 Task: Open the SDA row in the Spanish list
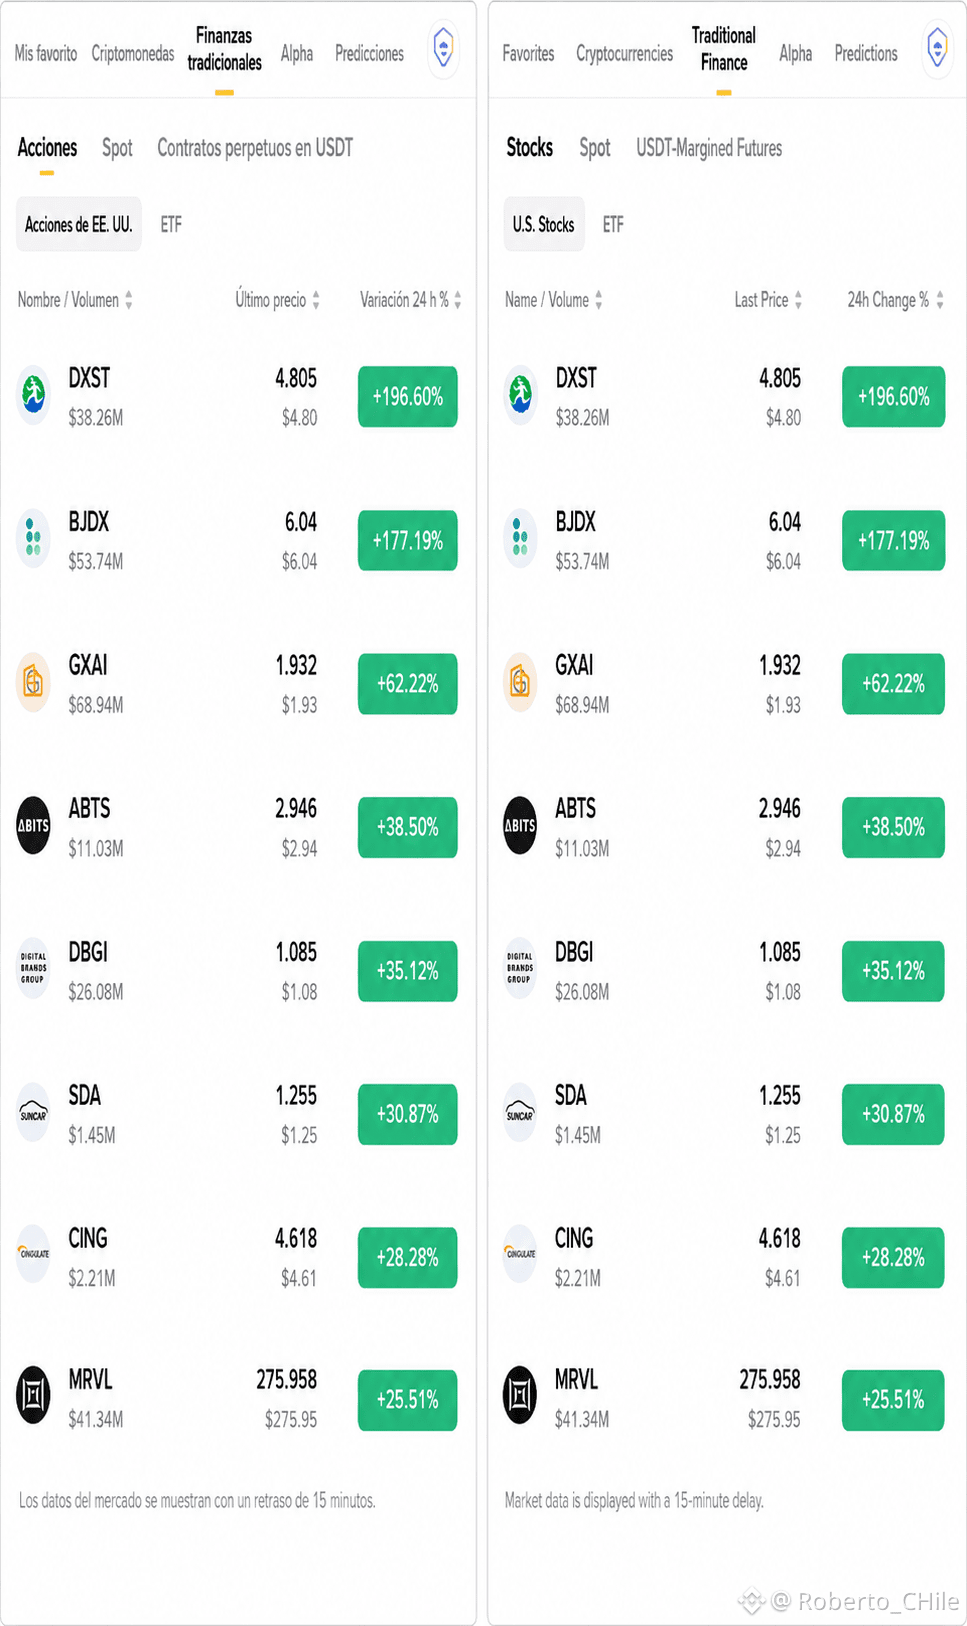tap(238, 1114)
